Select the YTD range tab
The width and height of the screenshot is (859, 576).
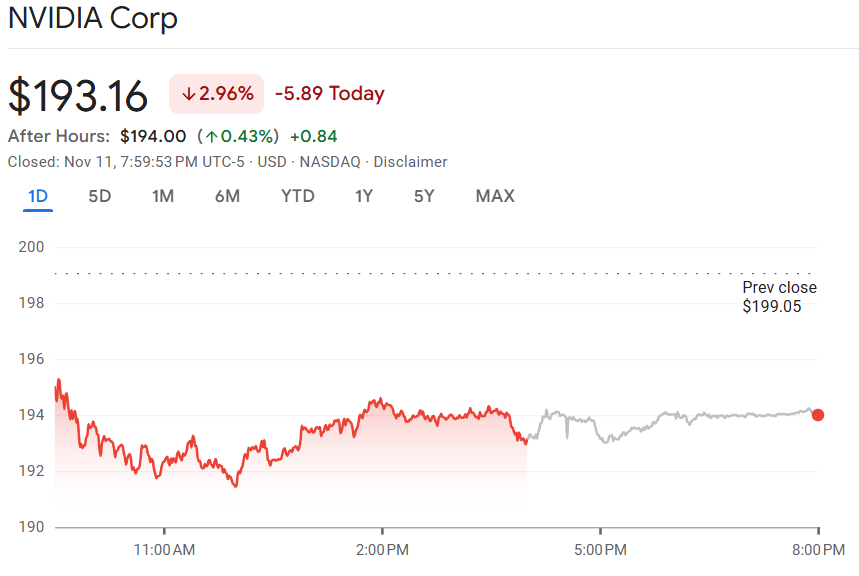[297, 196]
